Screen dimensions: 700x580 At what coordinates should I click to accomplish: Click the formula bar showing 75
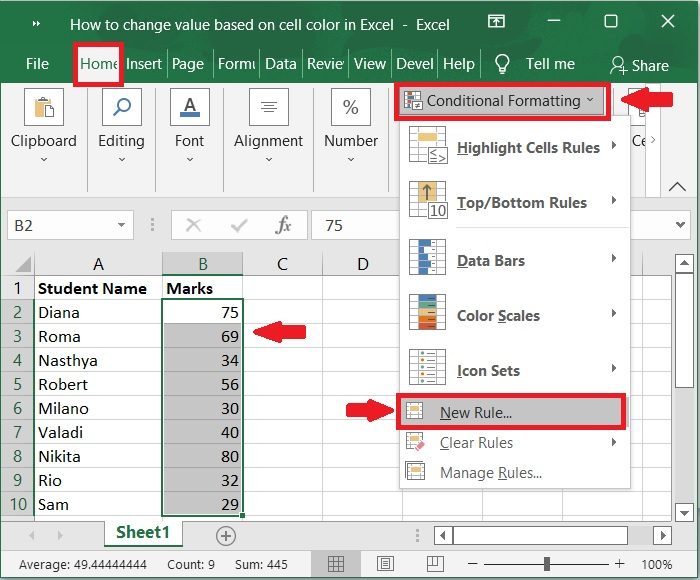355,225
